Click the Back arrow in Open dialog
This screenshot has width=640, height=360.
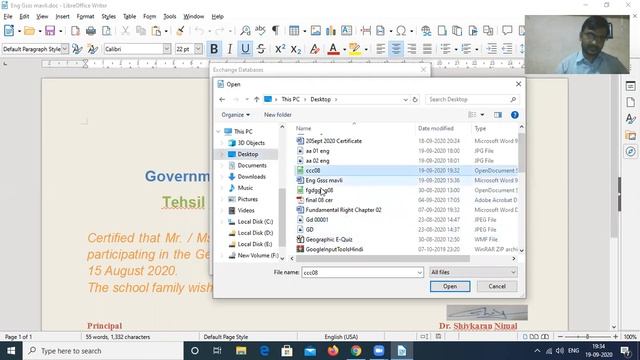tap(222, 99)
